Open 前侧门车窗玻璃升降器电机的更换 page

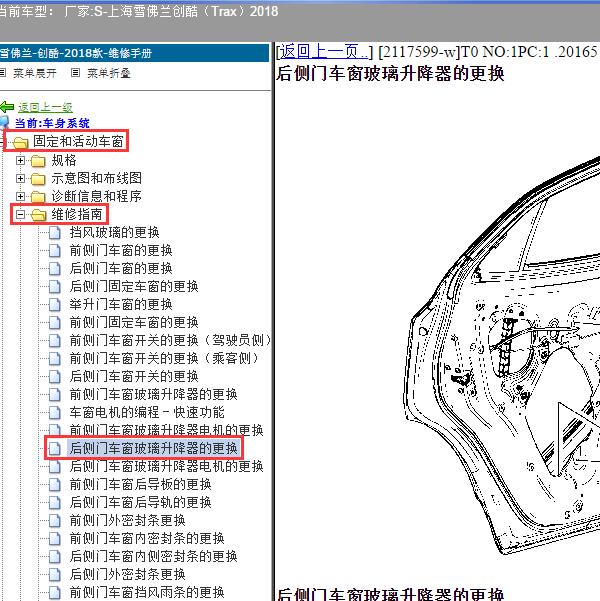point(166,430)
